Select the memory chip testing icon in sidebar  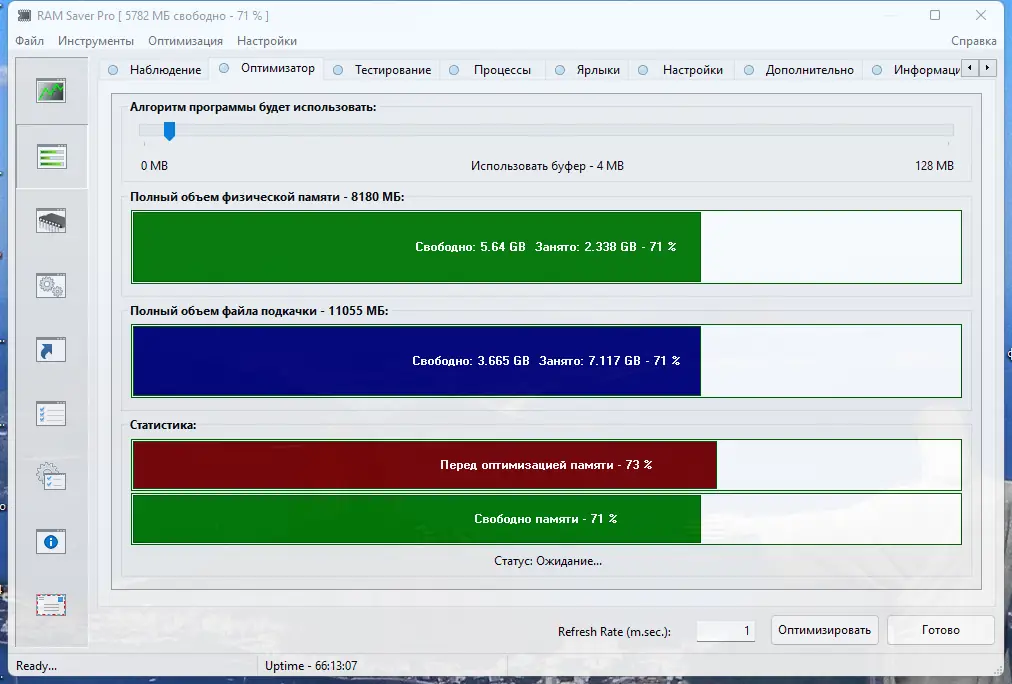pos(52,220)
